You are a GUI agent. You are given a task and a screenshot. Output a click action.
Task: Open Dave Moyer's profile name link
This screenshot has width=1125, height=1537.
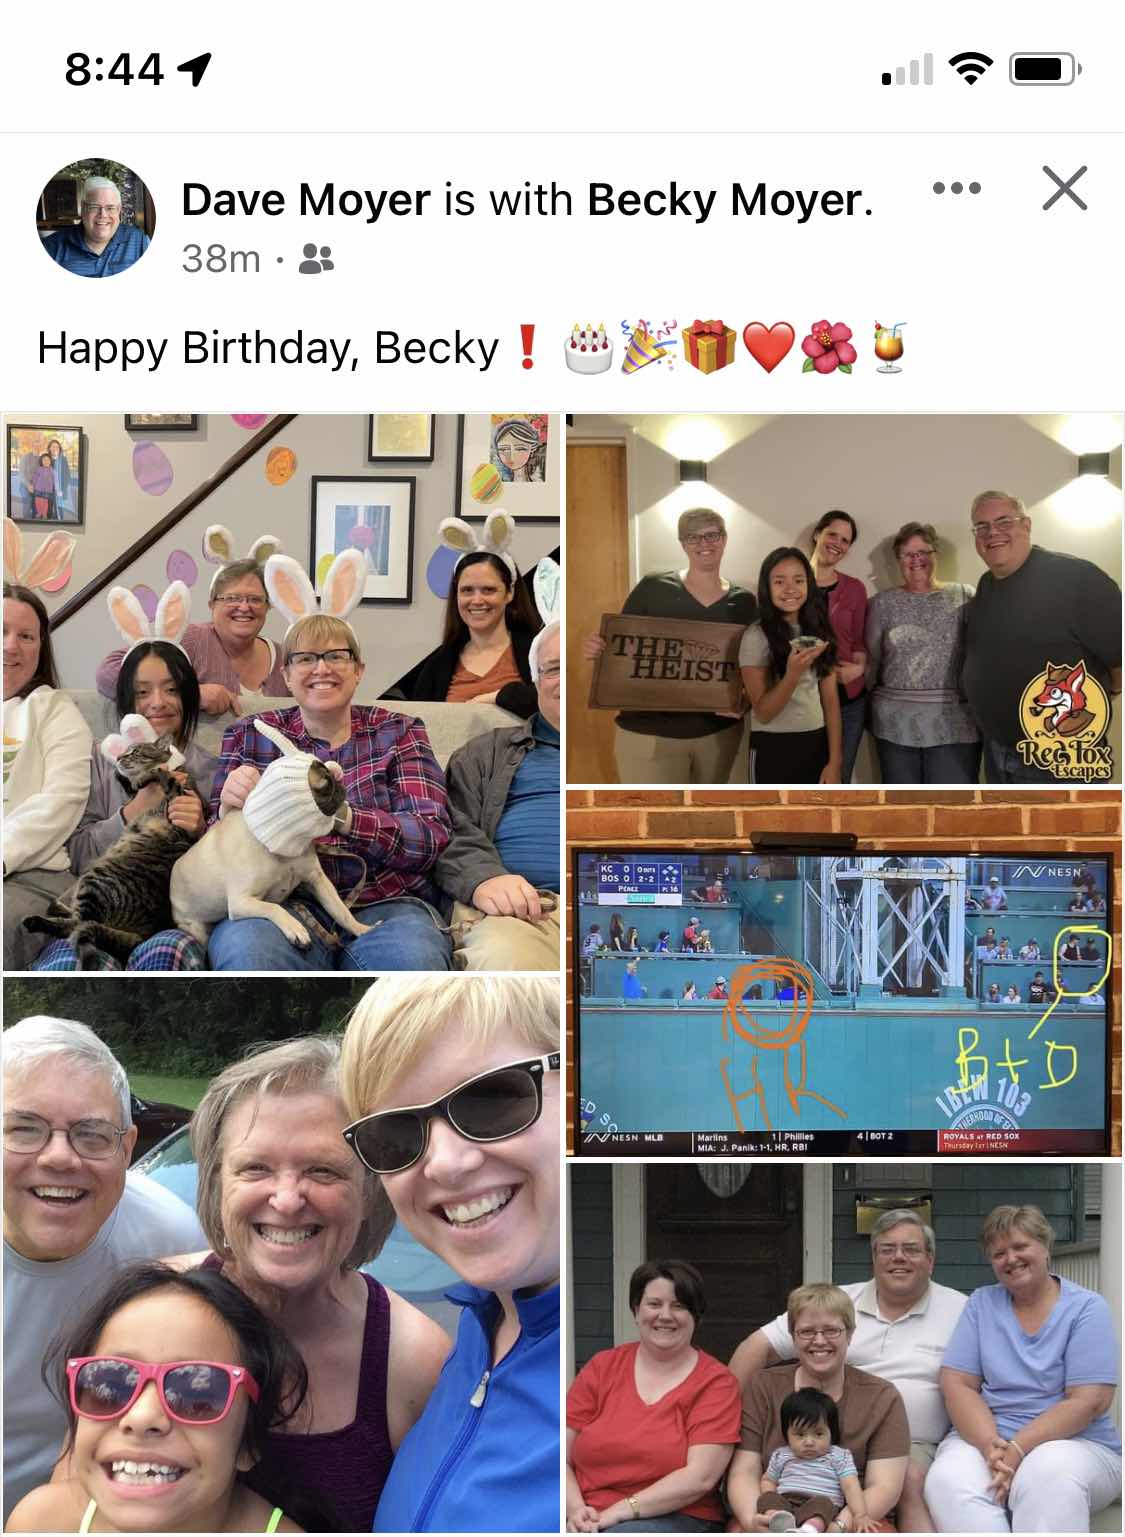tap(306, 200)
